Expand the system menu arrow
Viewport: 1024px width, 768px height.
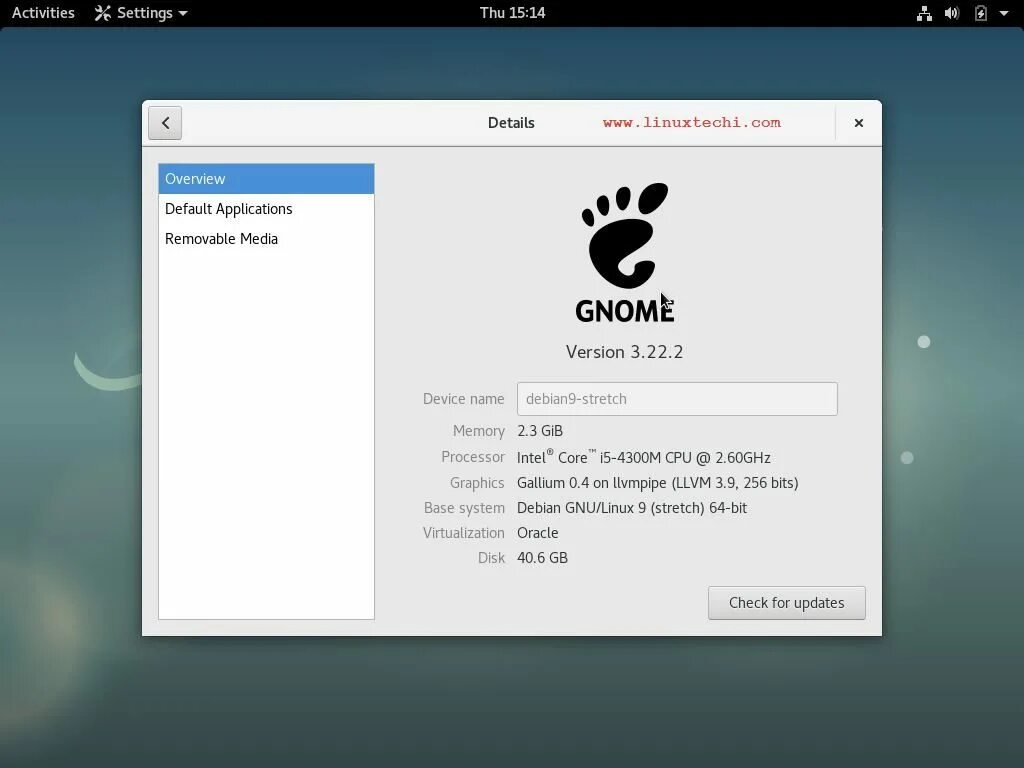click(1004, 13)
